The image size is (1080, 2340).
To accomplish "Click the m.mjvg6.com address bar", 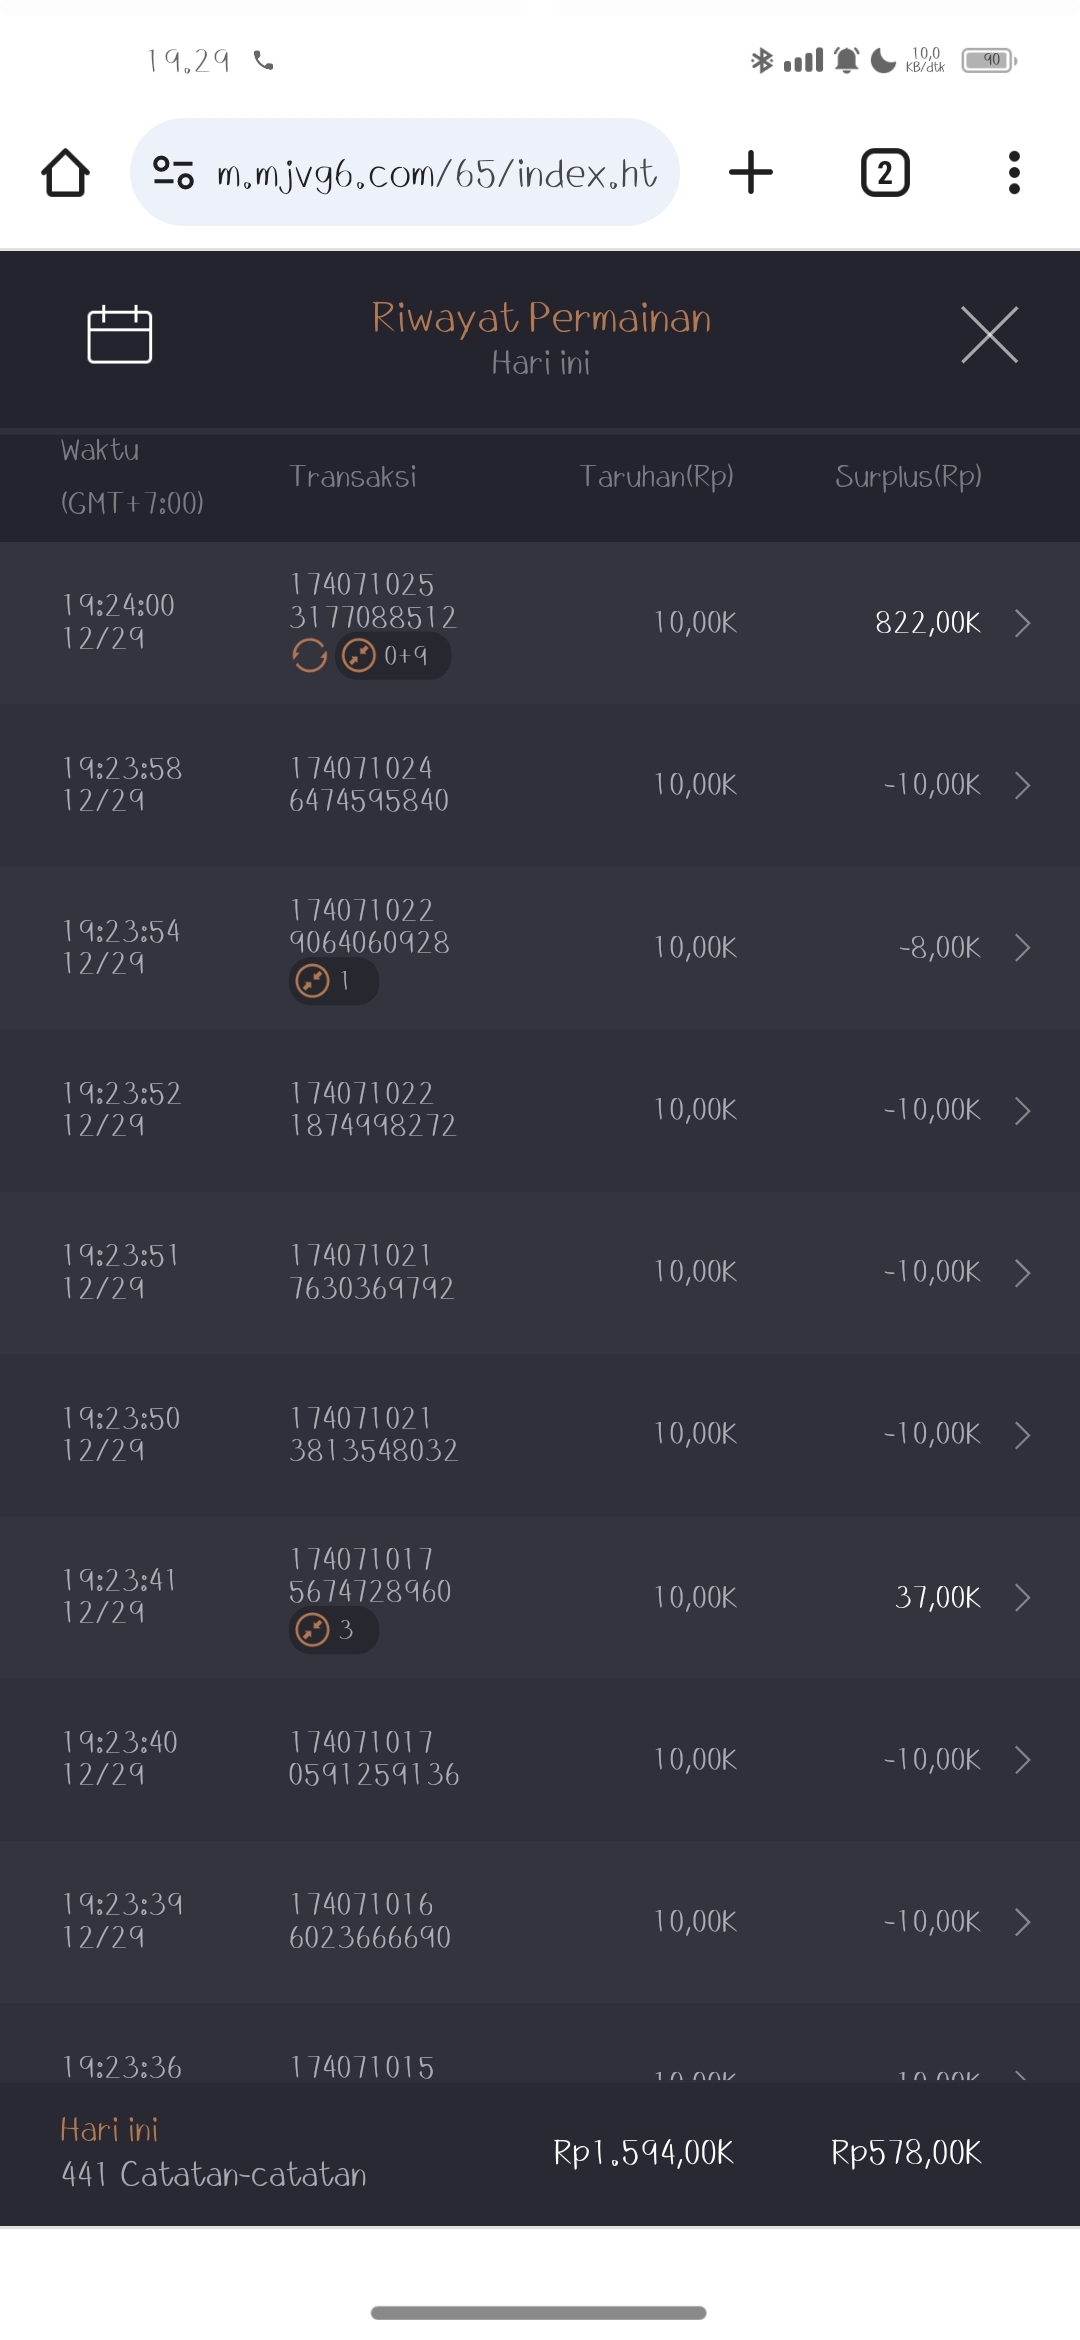I will tap(436, 173).
